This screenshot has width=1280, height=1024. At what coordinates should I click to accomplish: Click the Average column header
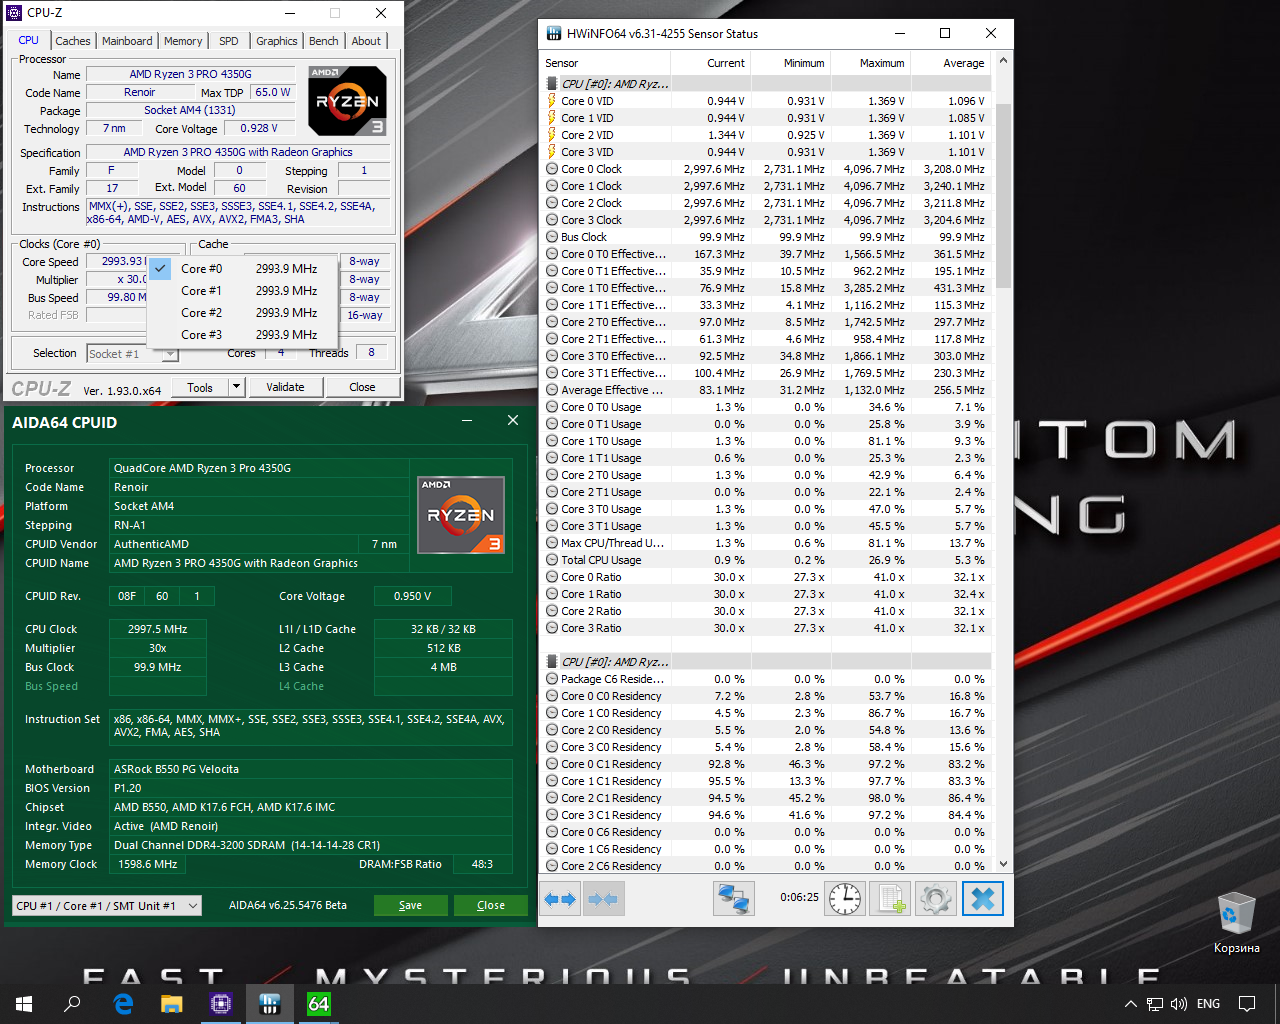(950, 63)
